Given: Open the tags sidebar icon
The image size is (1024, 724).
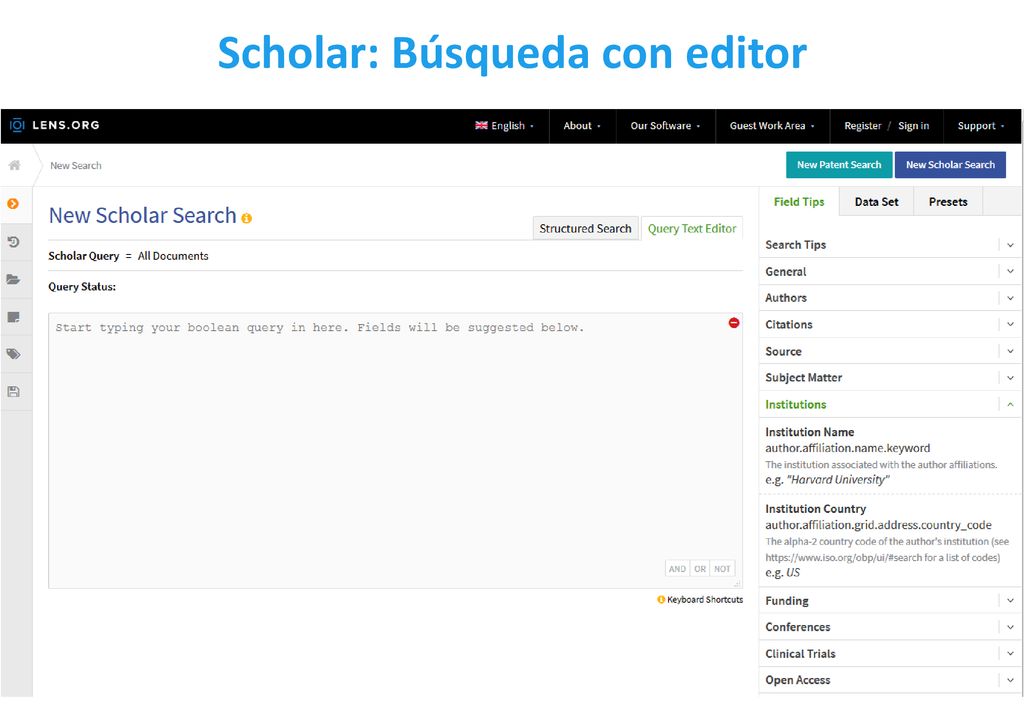Looking at the screenshot, I should [13, 354].
